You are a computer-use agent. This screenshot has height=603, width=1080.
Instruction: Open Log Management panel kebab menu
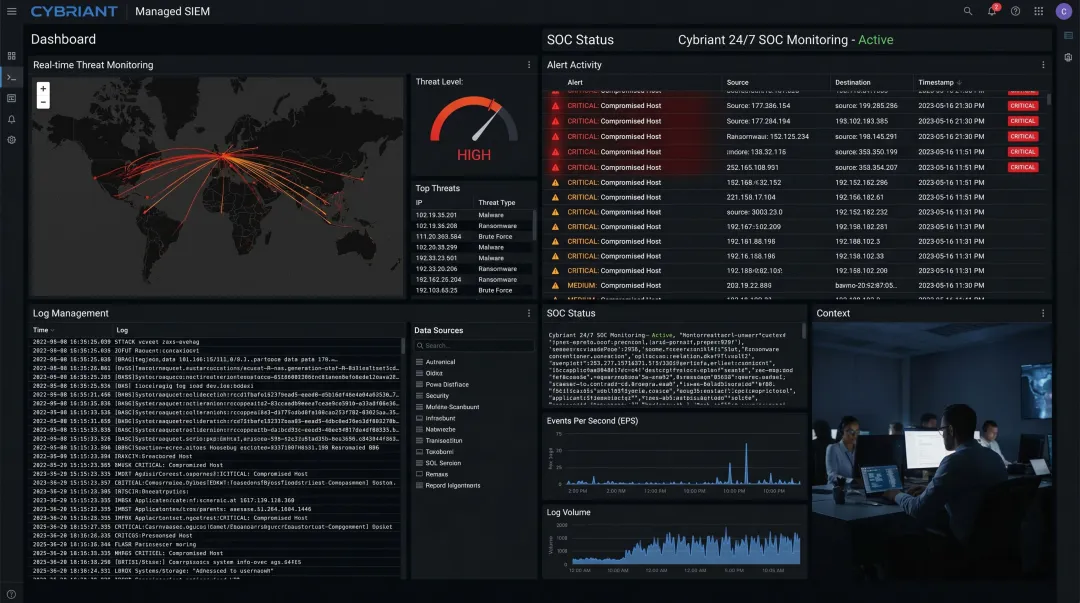pyautogui.click(x=529, y=313)
